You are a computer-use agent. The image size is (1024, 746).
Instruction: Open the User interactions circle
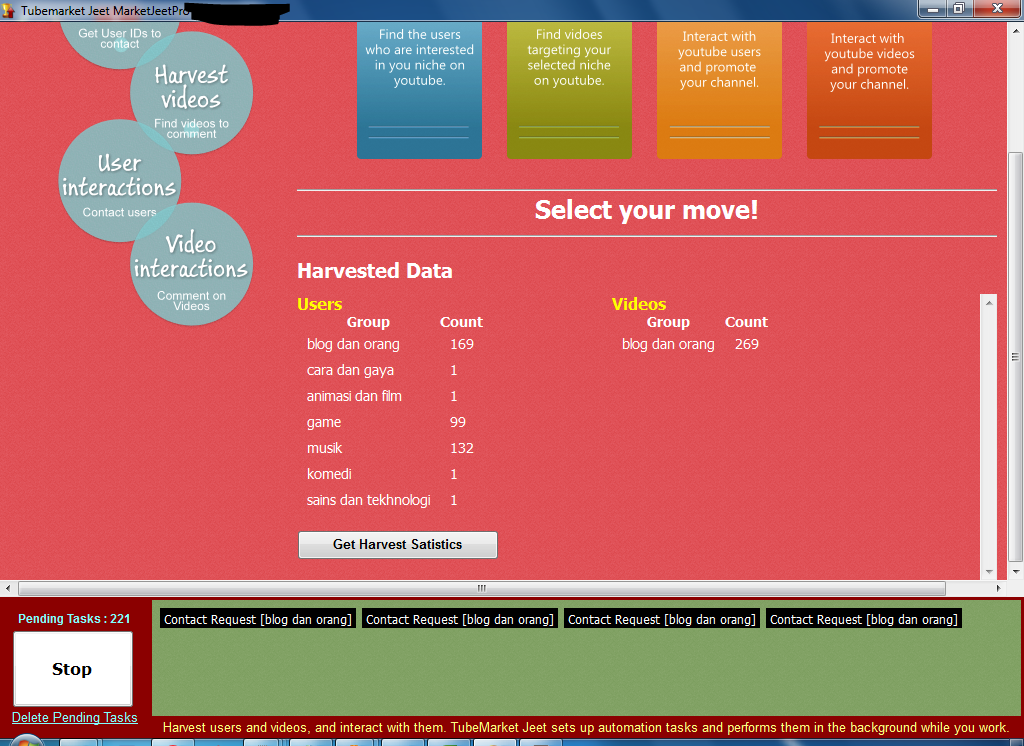click(x=120, y=181)
